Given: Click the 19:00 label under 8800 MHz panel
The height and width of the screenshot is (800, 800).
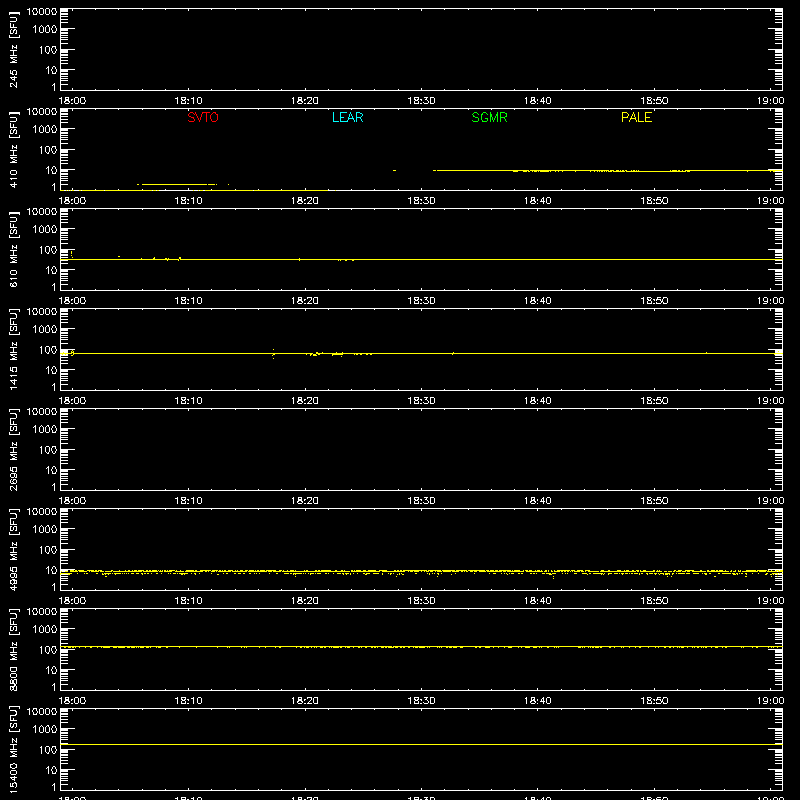Looking at the screenshot, I should coord(770,701).
